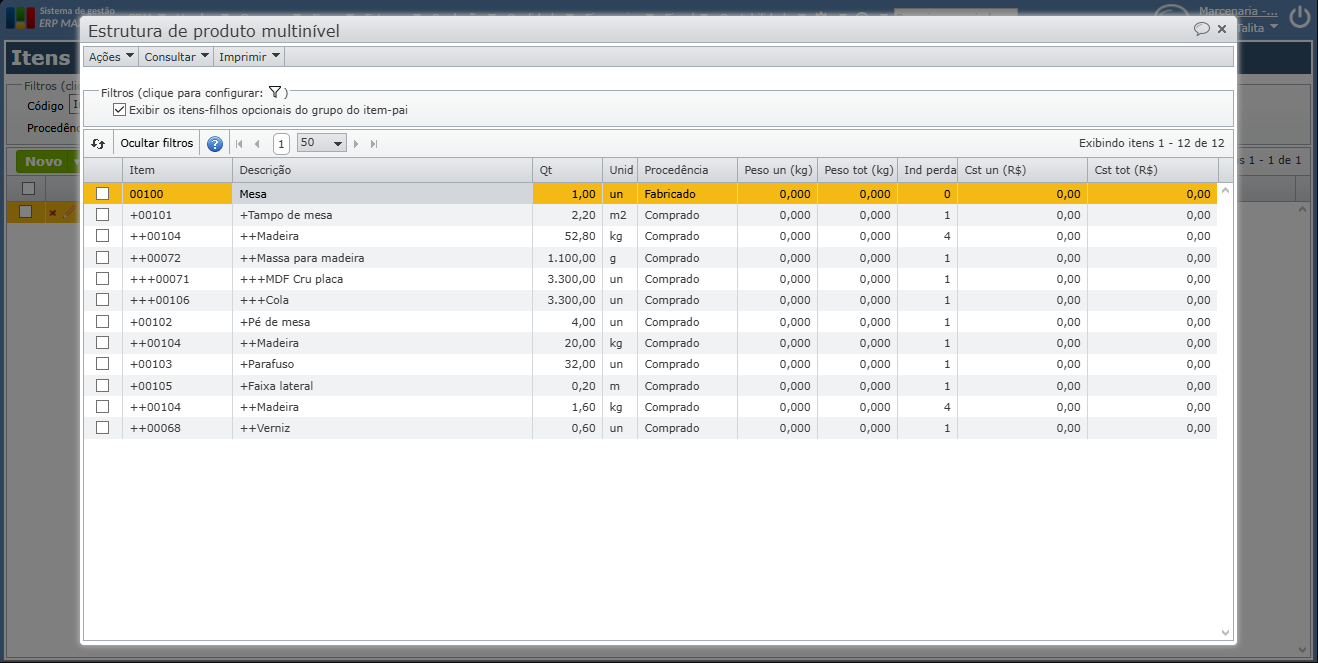Open the Imprimir dropdown menu
The height and width of the screenshot is (663, 1318).
pyautogui.click(x=249, y=57)
